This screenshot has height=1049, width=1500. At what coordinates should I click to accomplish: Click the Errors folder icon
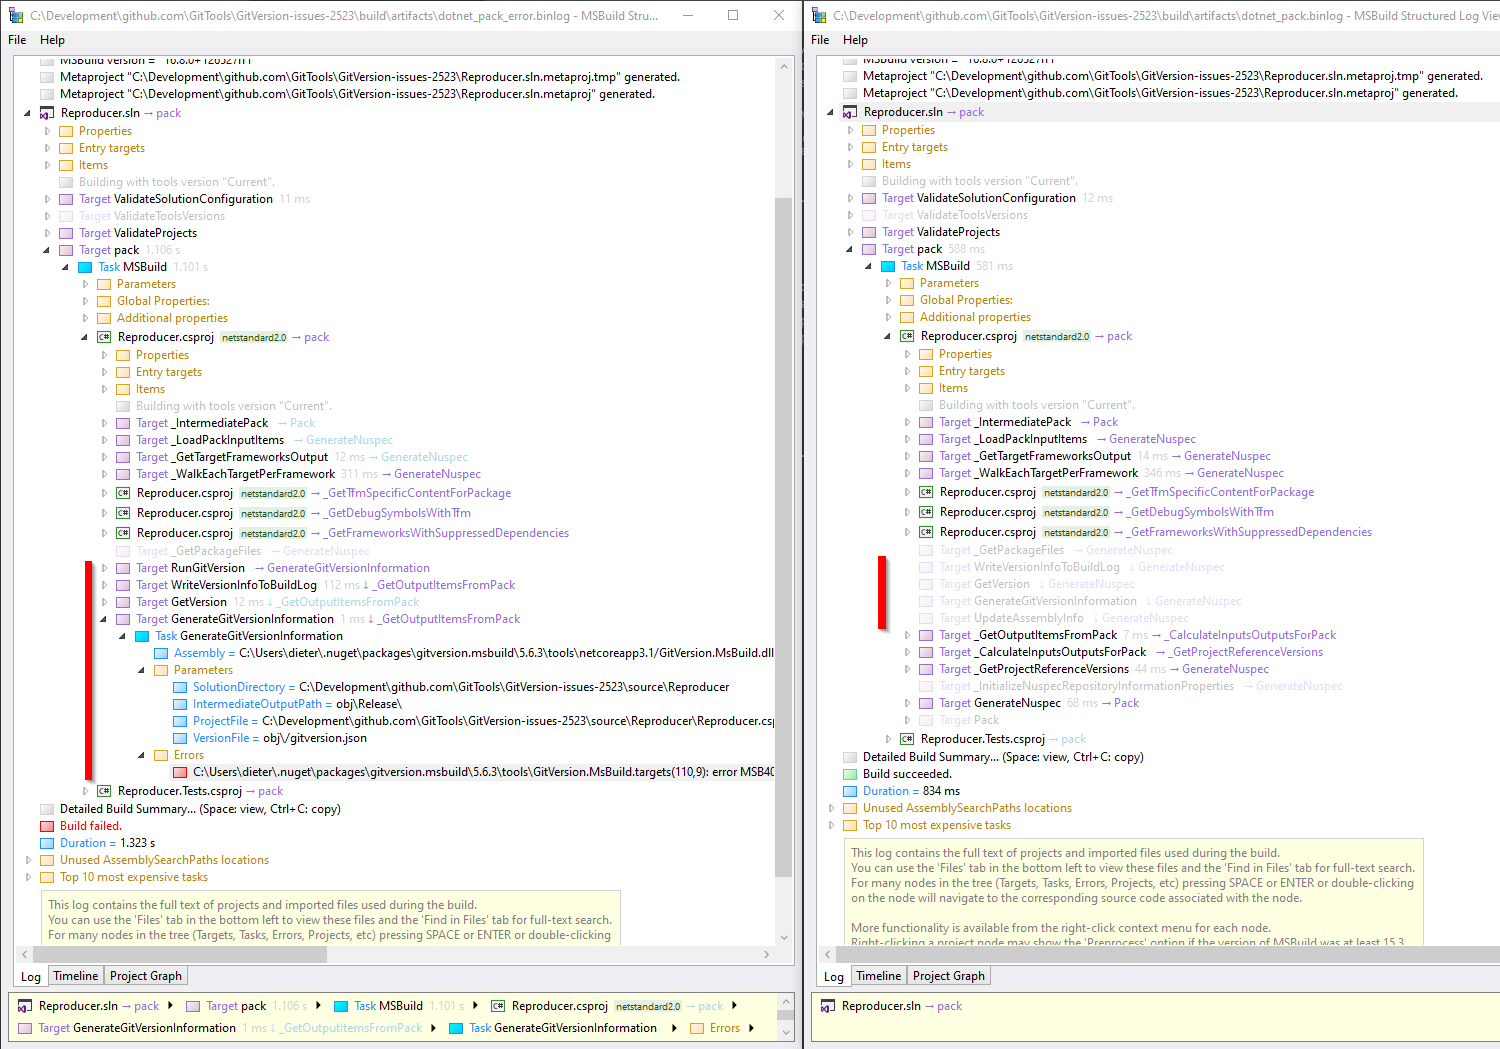[161, 755]
